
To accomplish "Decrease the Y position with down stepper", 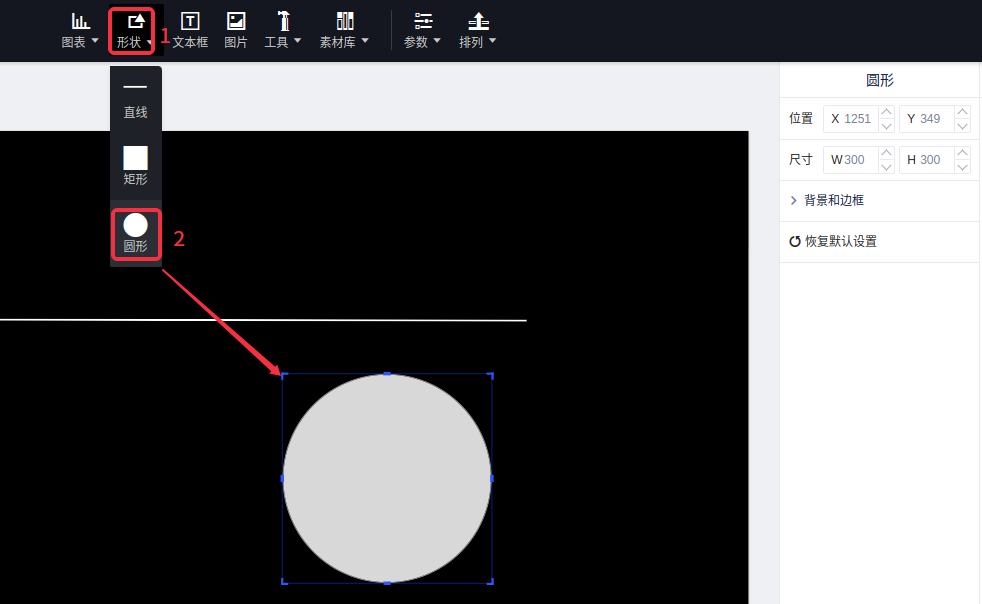I will coord(962,126).
